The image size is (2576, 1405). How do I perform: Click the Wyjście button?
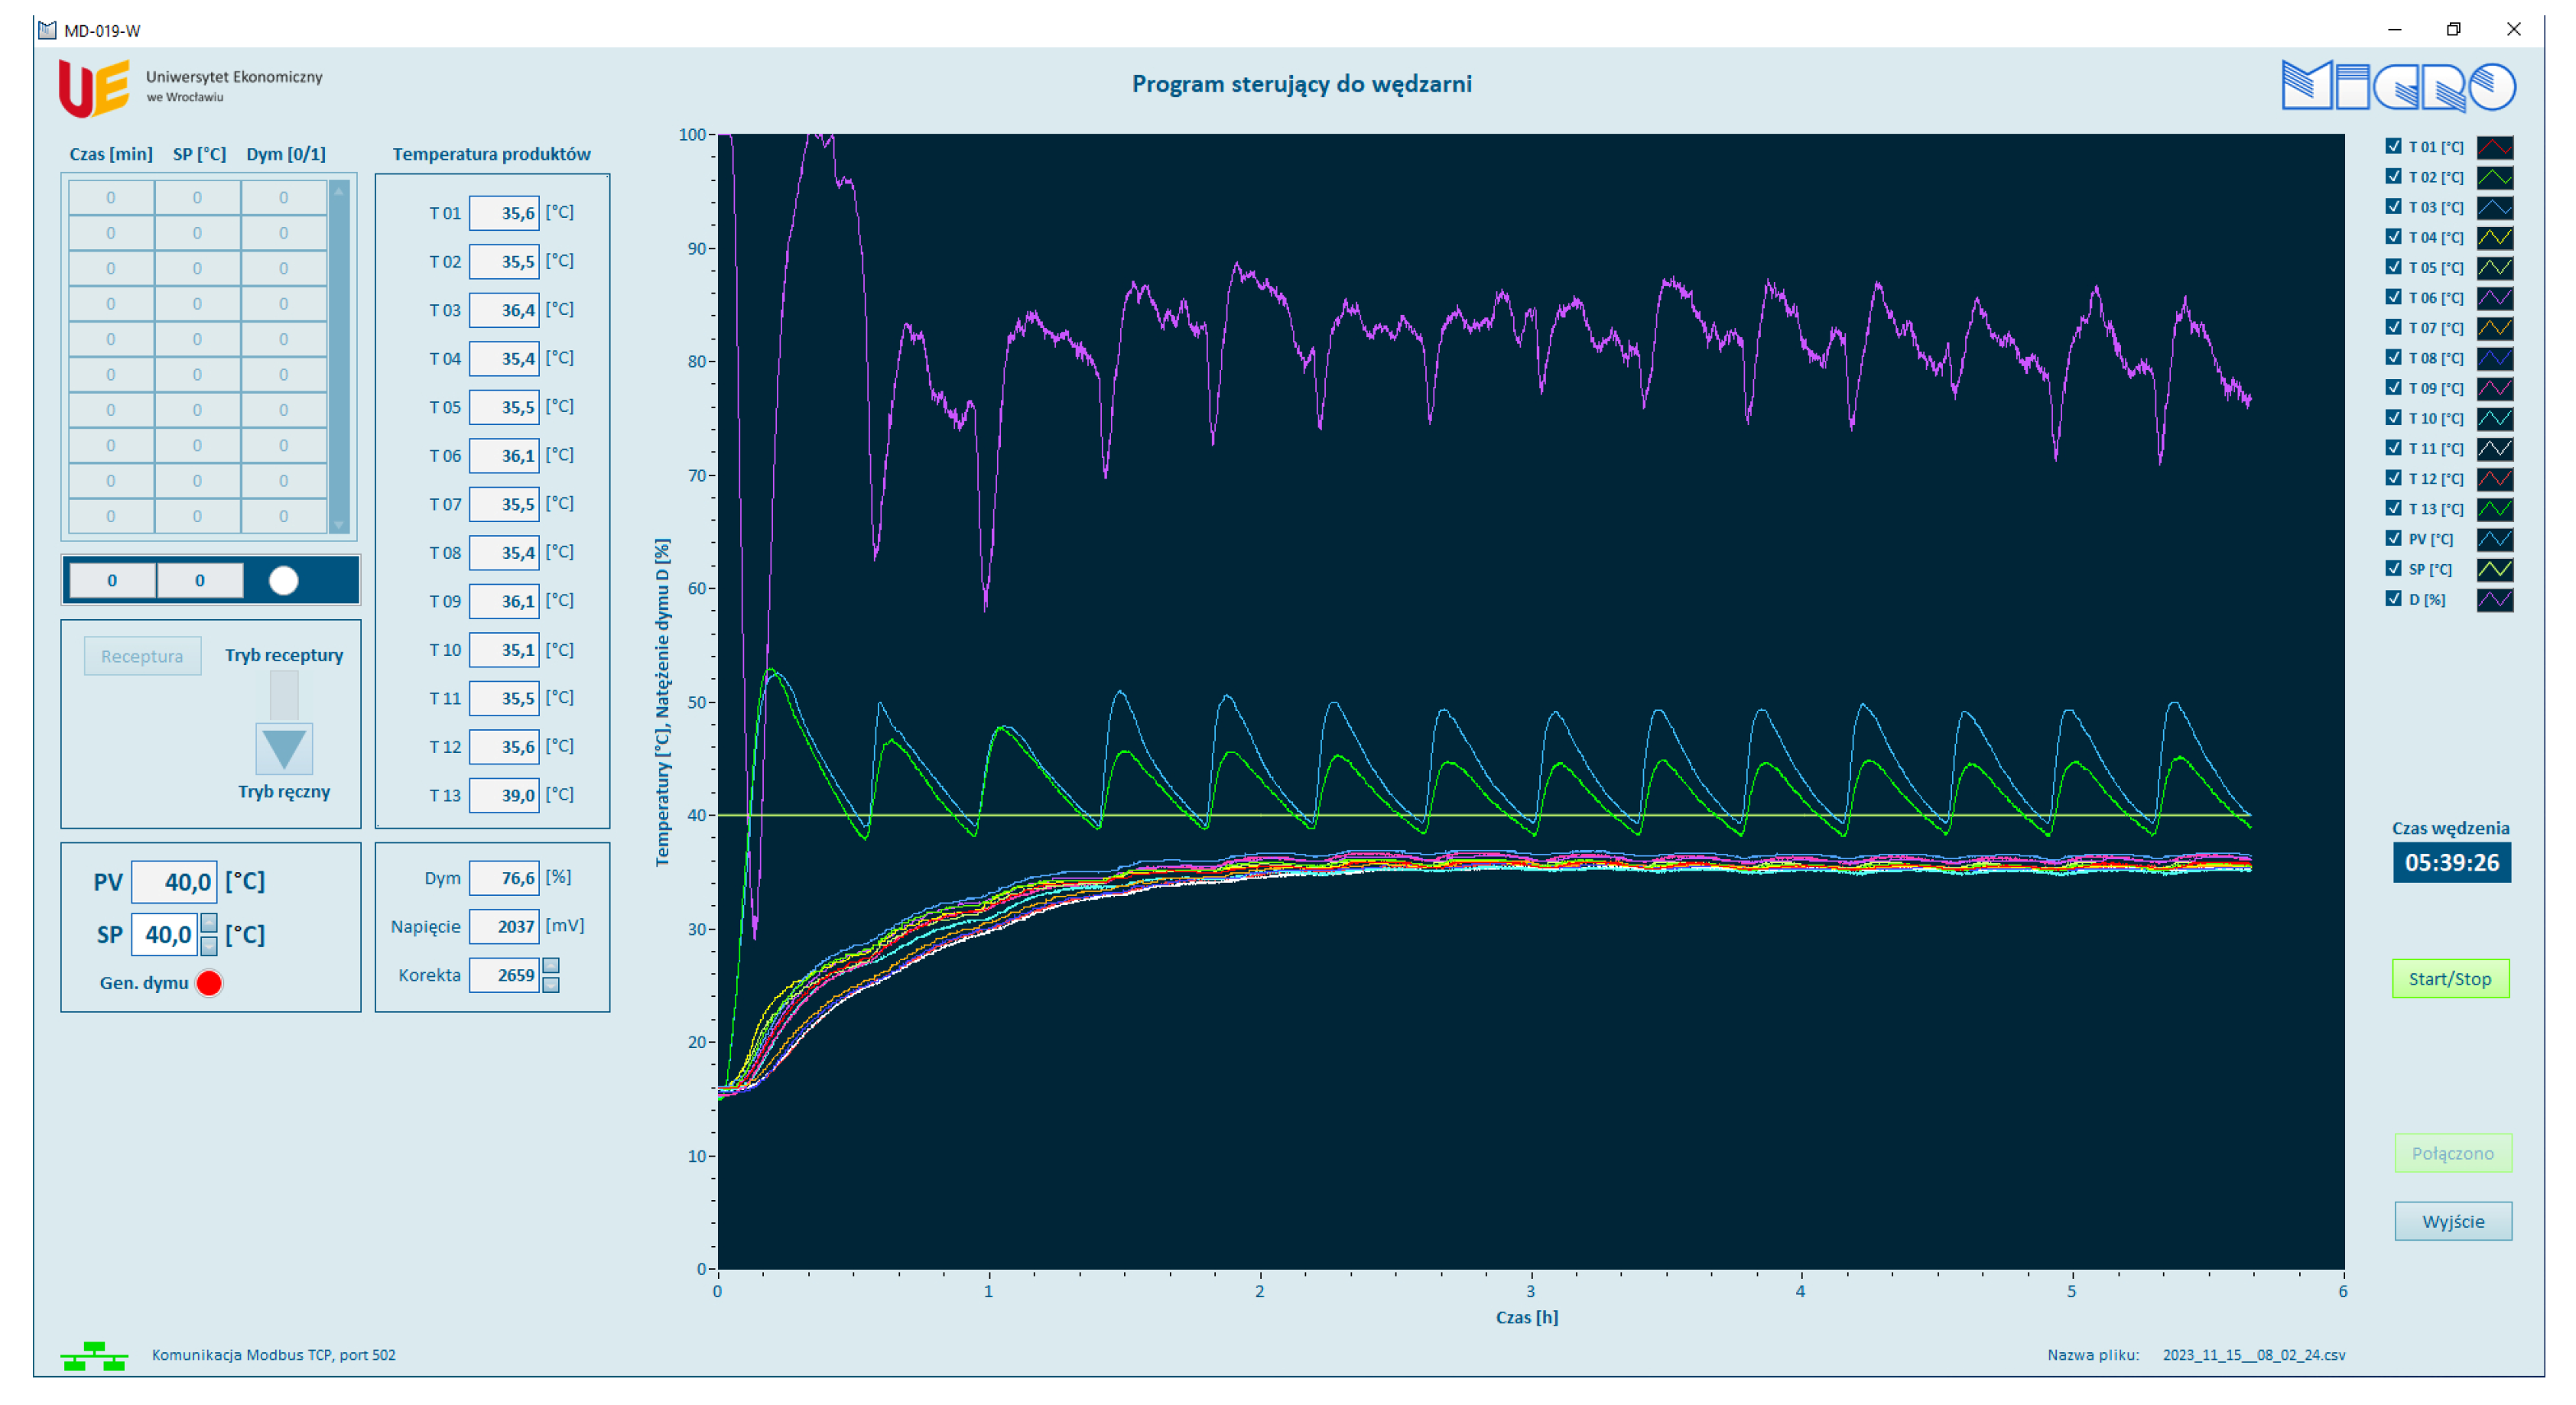2453,1221
